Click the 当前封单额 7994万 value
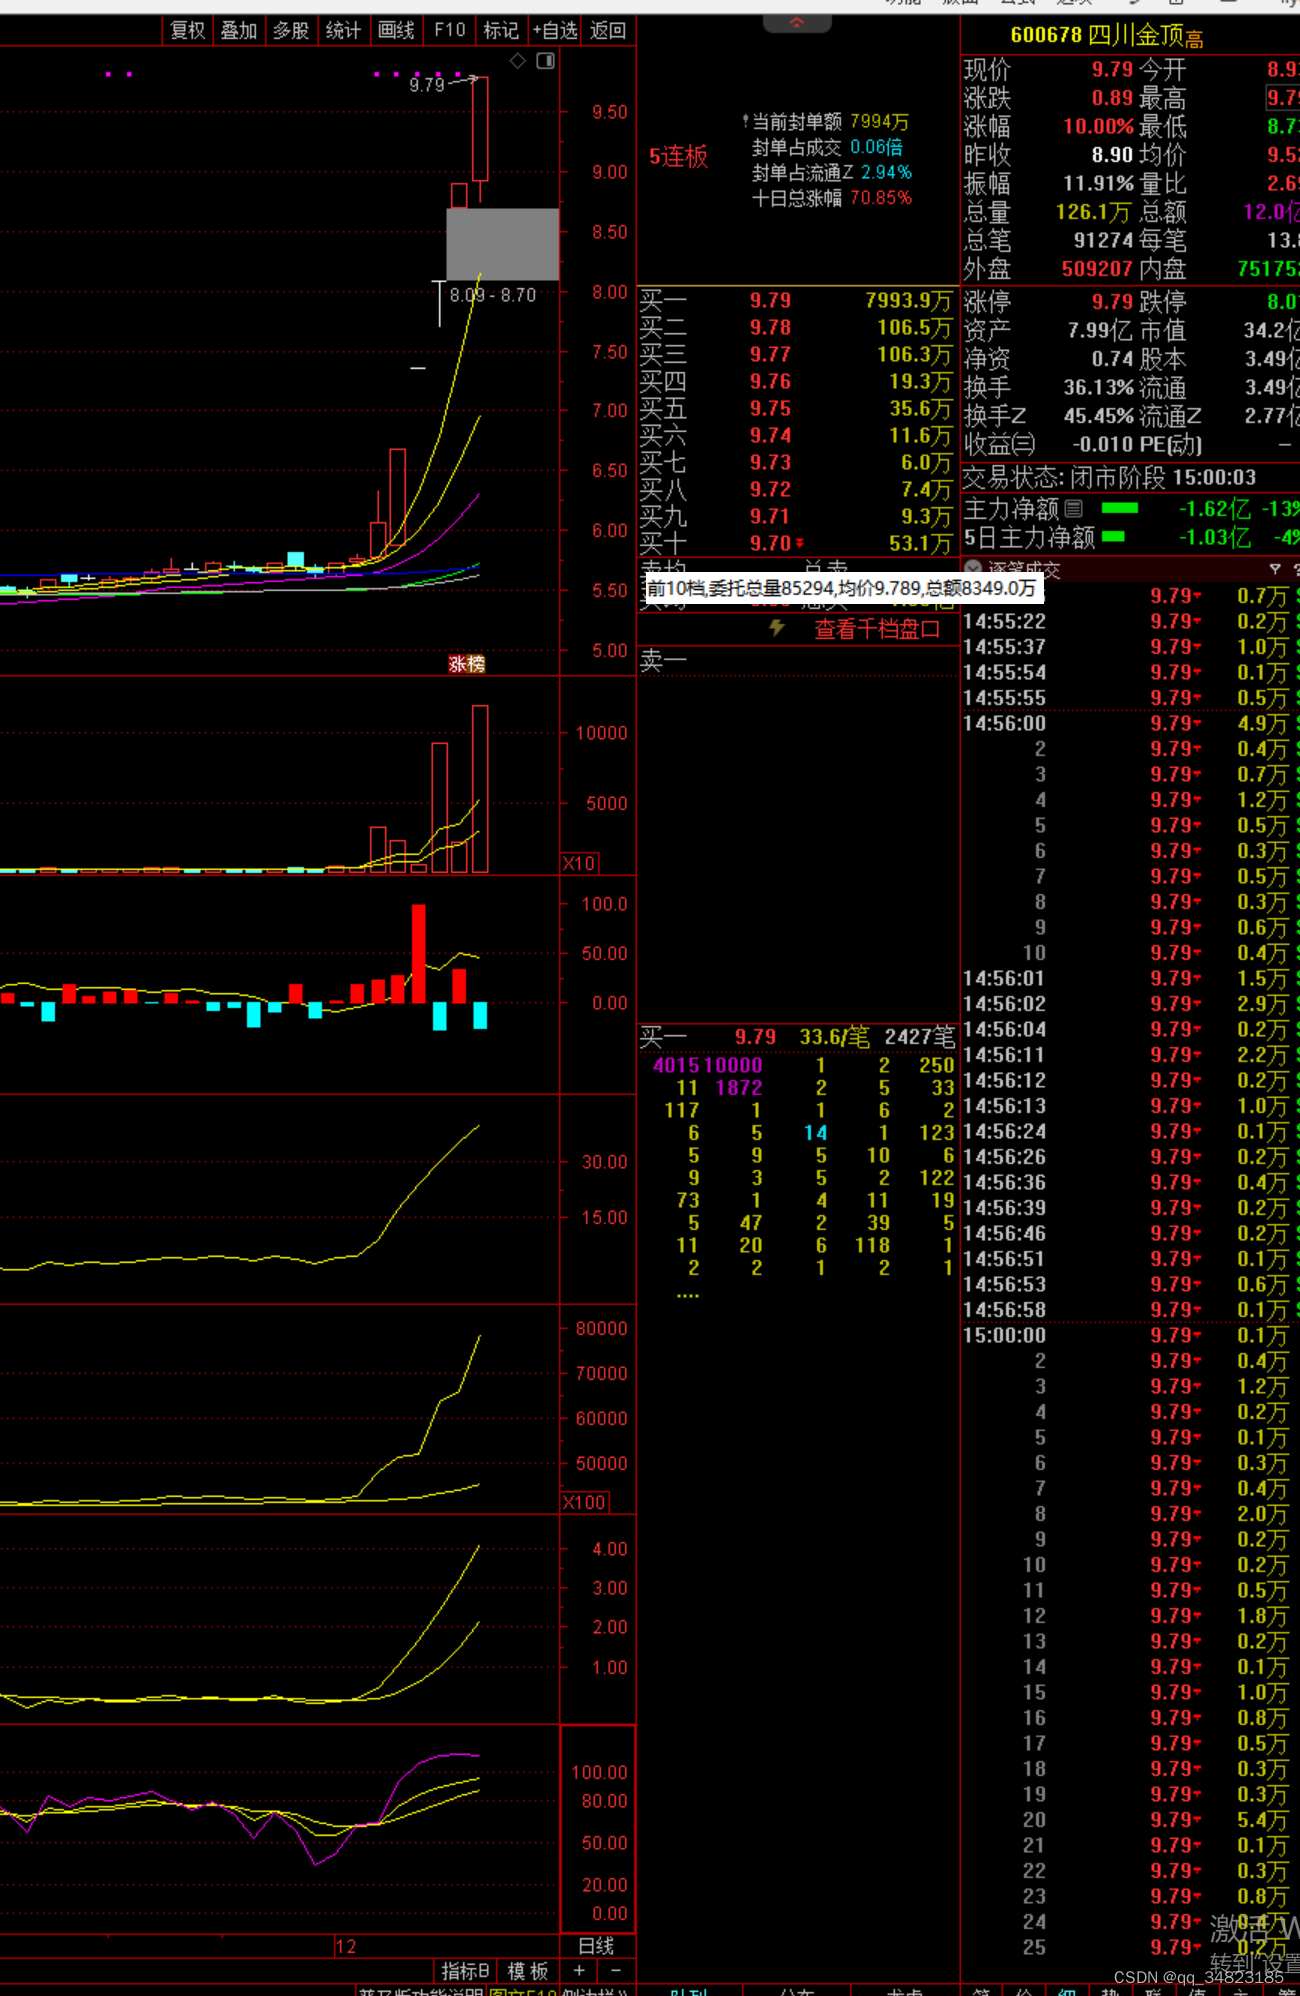The width and height of the screenshot is (1300, 1996). tap(879, 122)
